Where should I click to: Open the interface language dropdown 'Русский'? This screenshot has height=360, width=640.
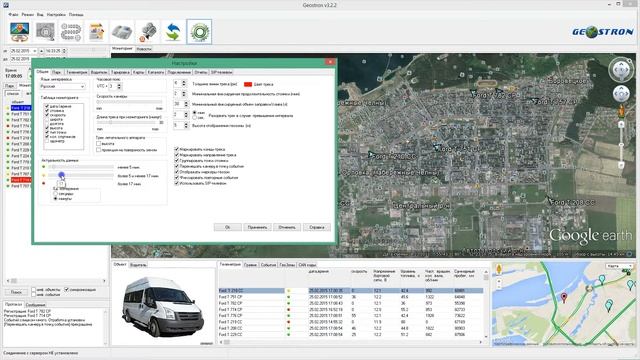[x=63, y=86]
